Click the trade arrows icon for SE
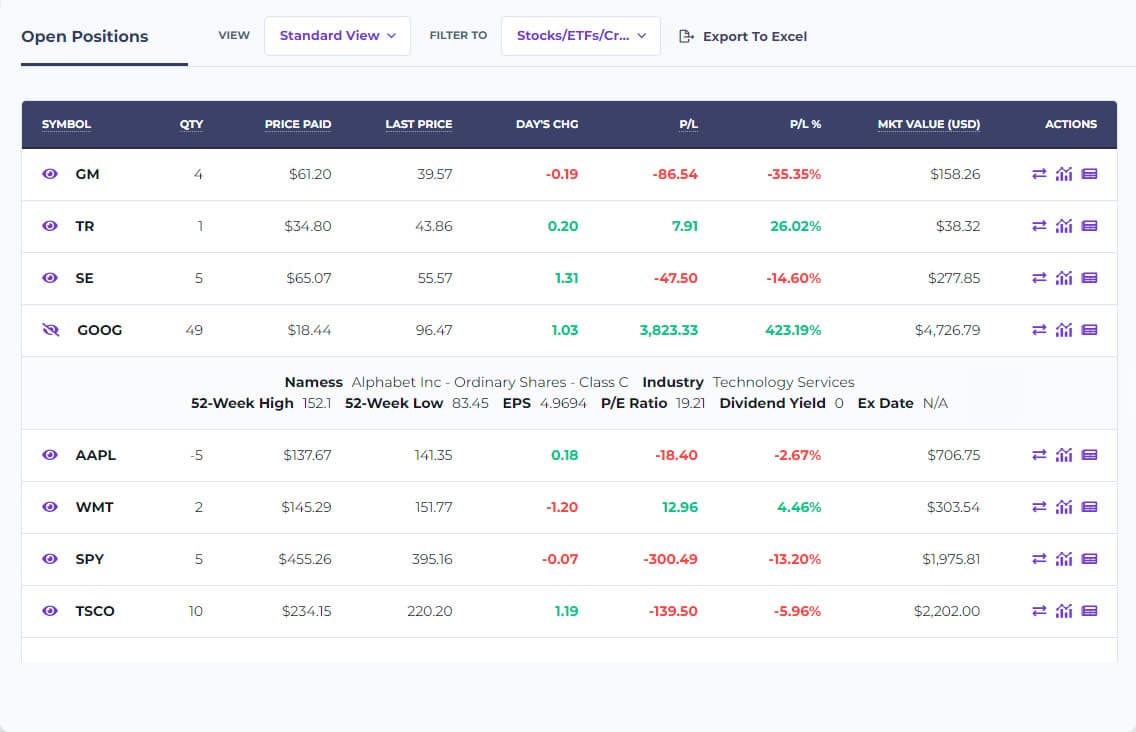Screen dimensions: 1136x732 (x=1039, y=278)
